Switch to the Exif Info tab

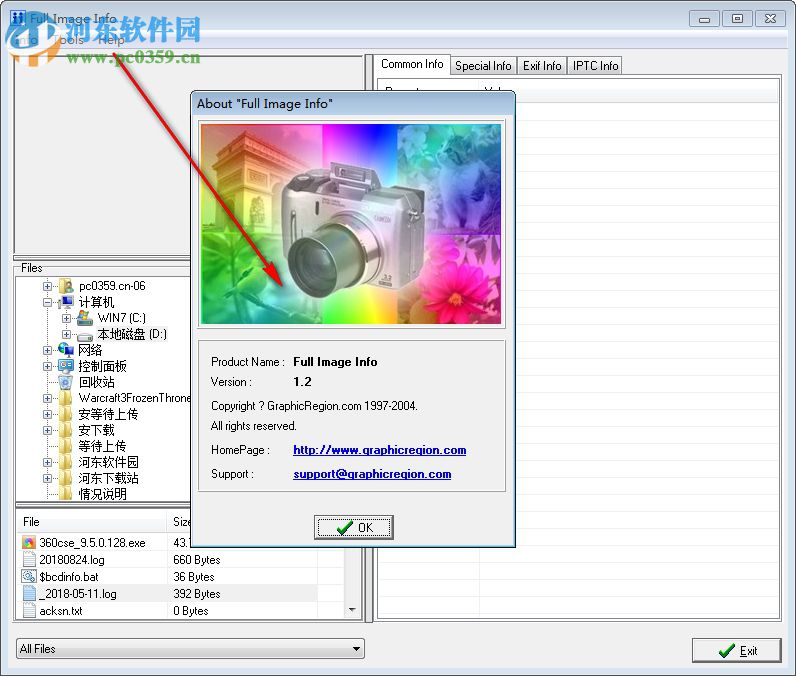point(542,66)
